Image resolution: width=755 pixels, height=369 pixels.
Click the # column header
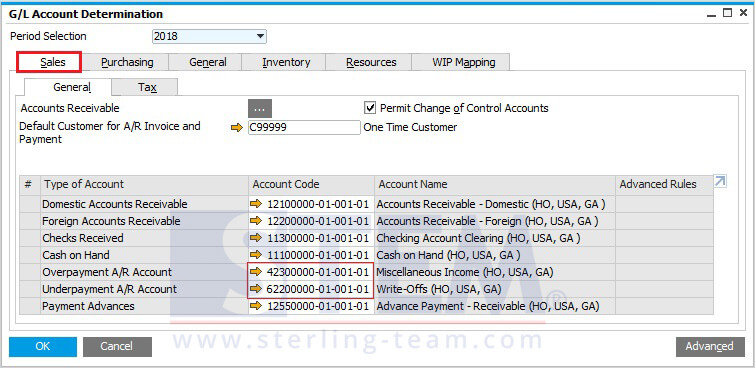click(29, 184)
